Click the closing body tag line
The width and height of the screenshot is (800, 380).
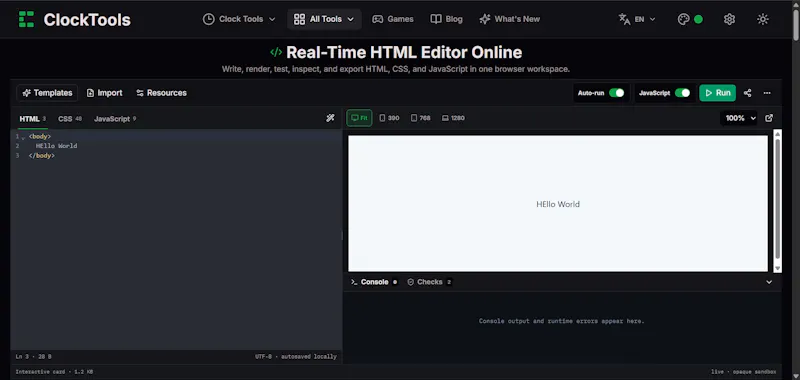tap(41, 156)
